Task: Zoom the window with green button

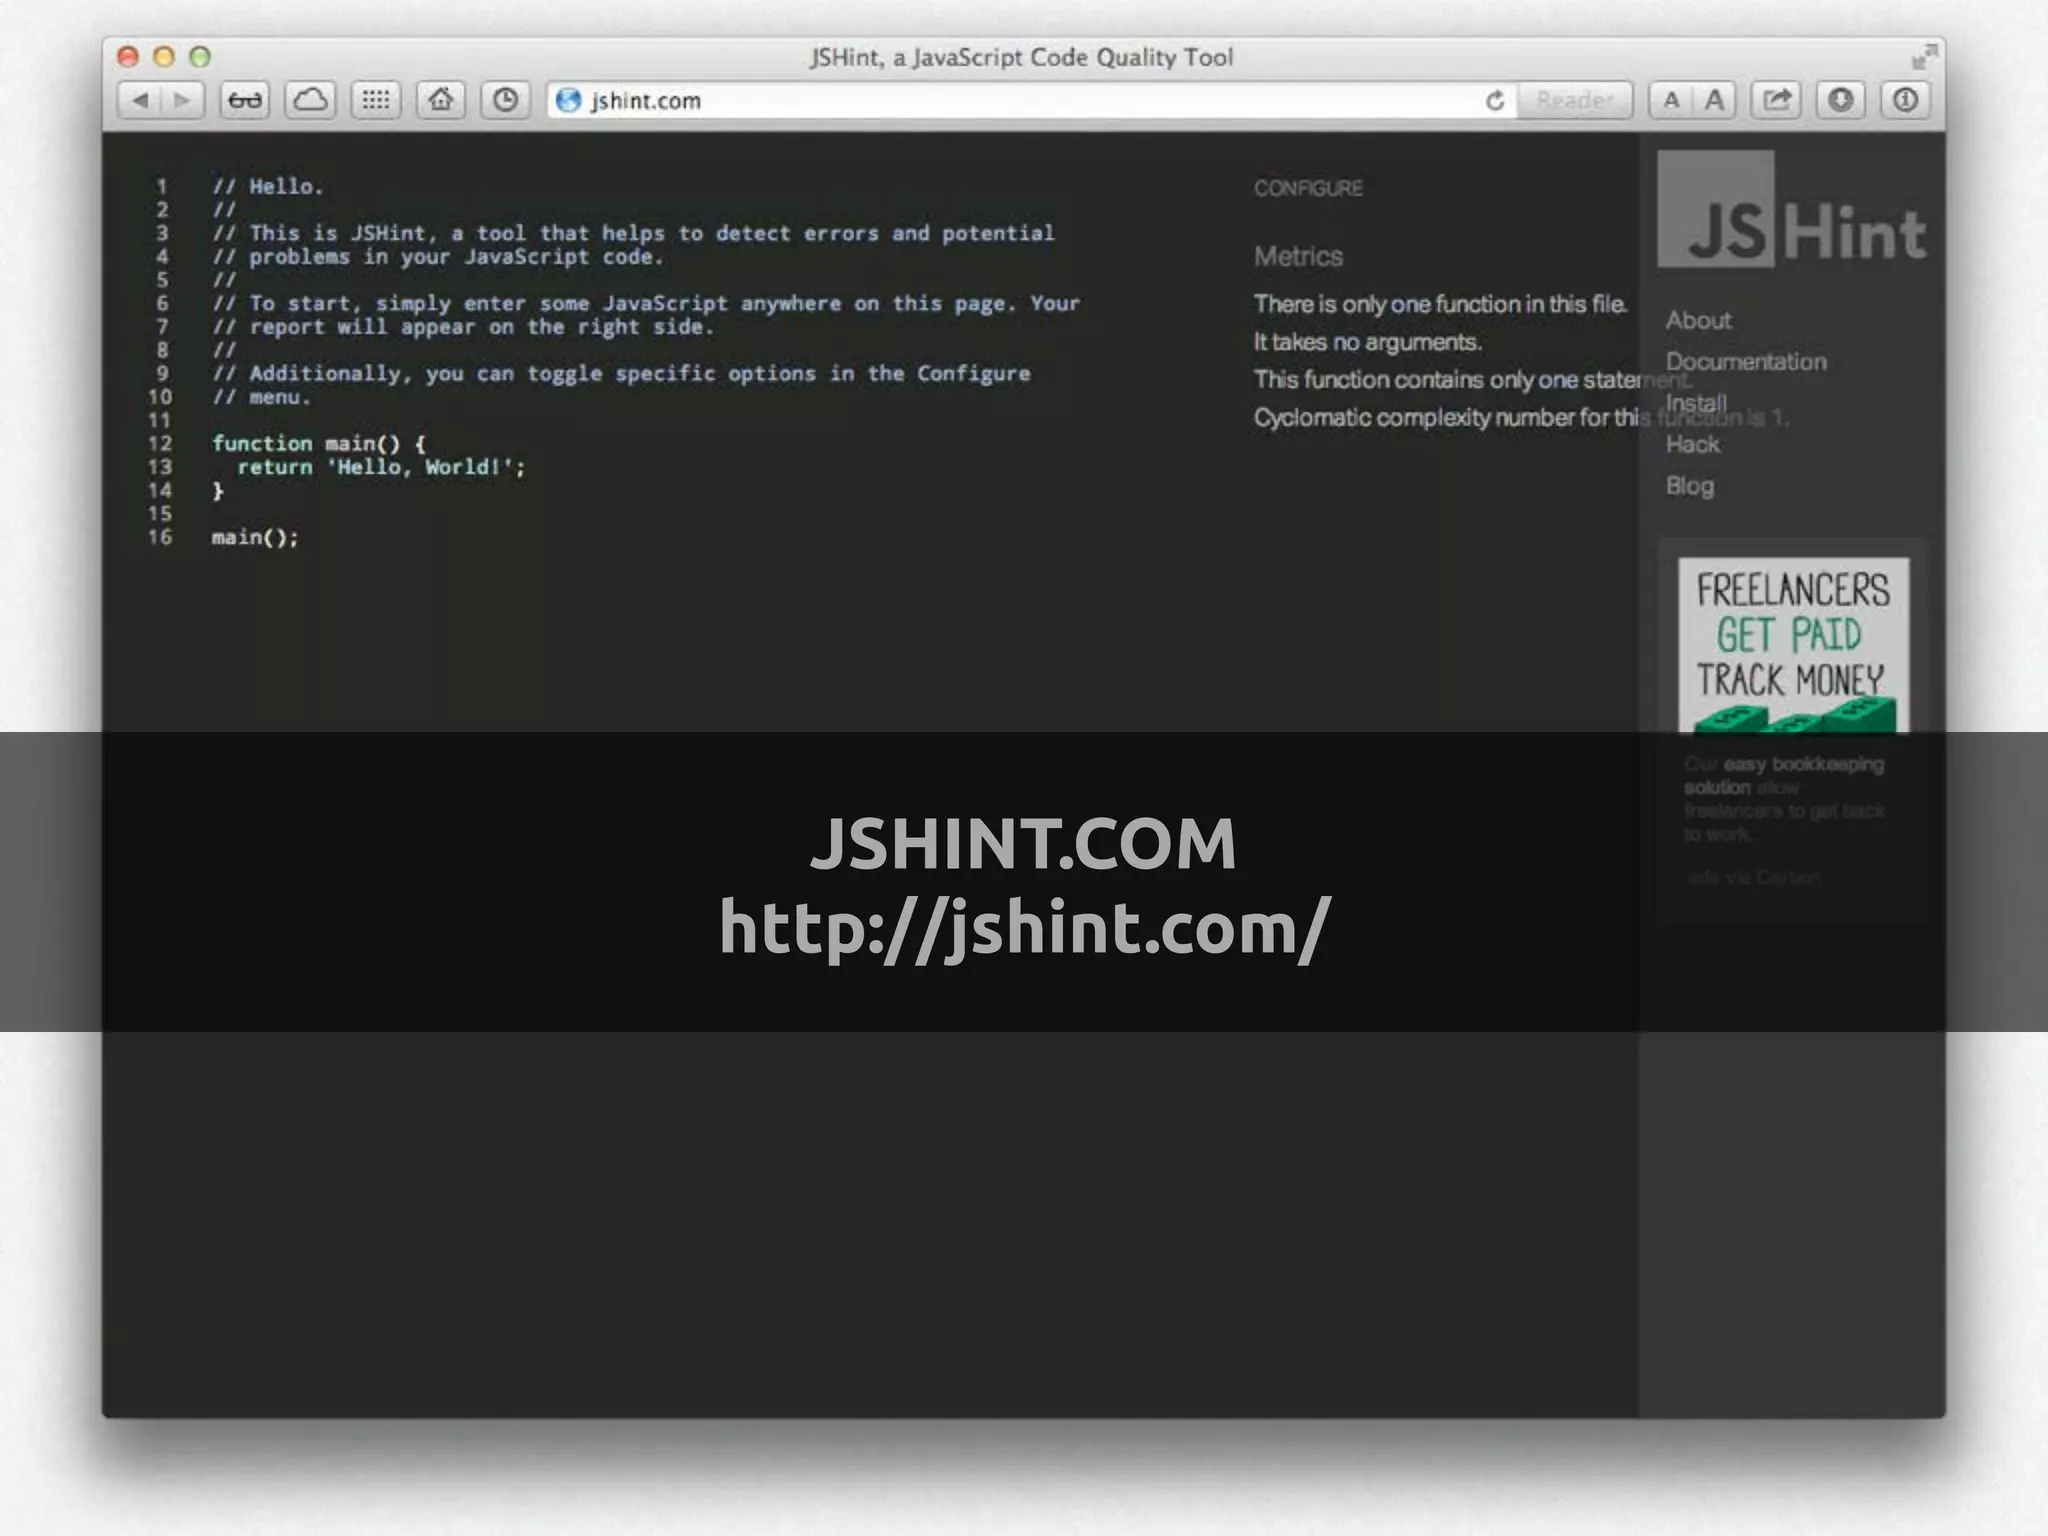Action: (200, 57)
